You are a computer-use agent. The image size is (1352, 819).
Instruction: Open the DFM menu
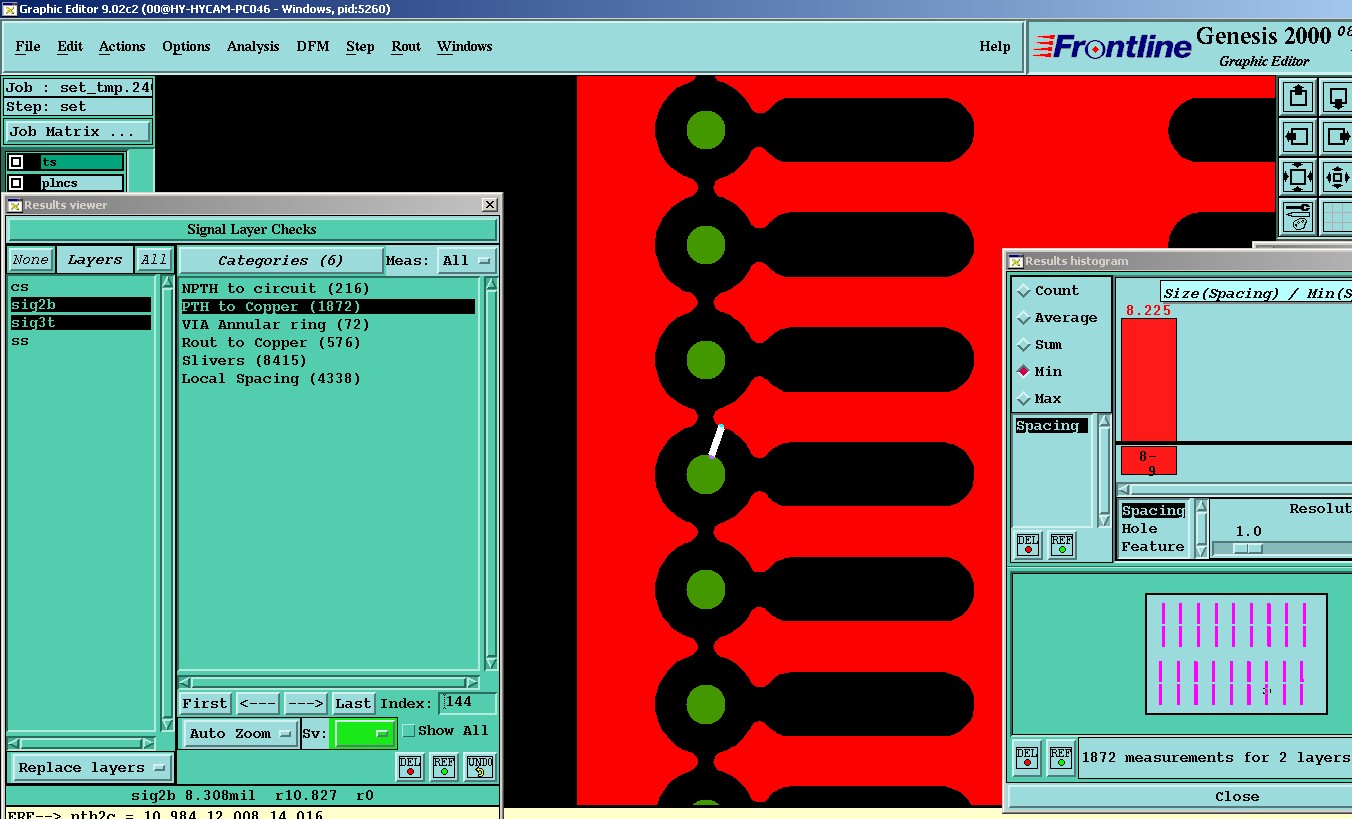click(313, 47)
